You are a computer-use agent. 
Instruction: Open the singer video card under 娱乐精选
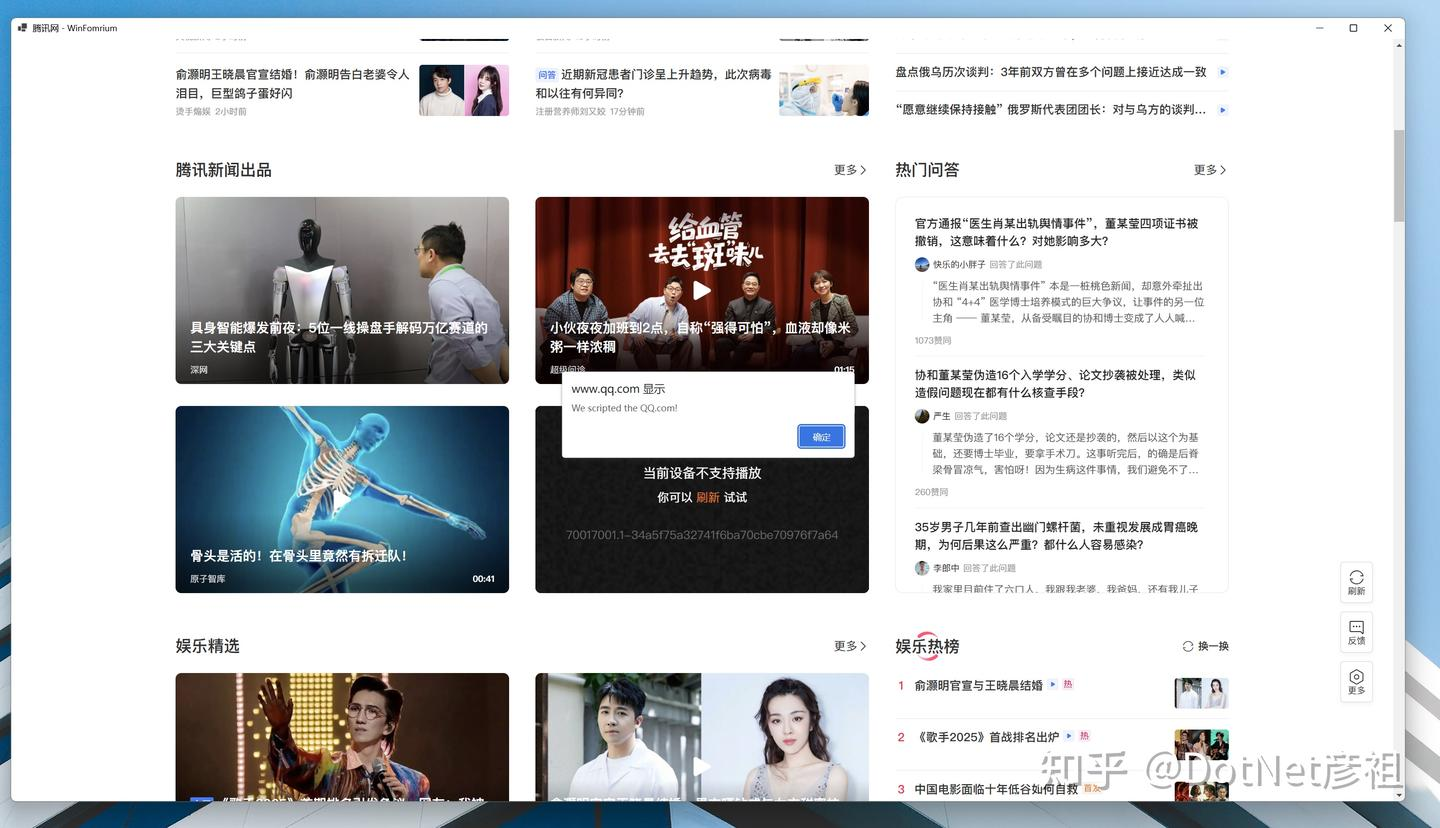point(342,737)
